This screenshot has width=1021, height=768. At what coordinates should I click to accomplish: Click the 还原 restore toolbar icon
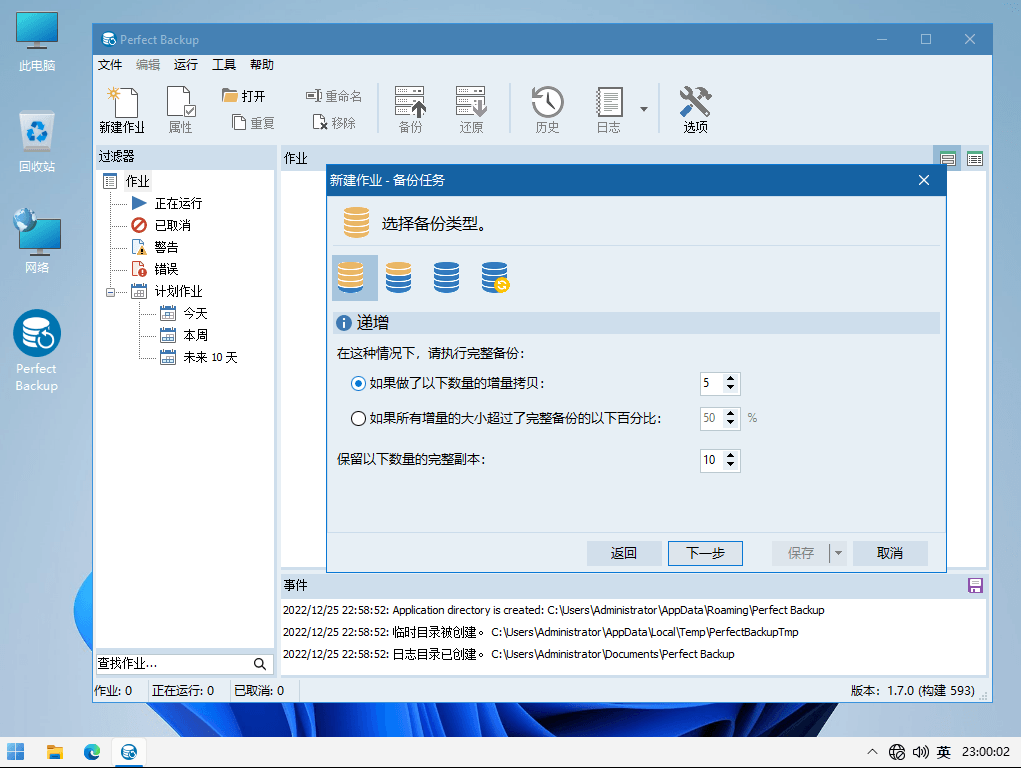pyautogui.click(x=471, y=109)
